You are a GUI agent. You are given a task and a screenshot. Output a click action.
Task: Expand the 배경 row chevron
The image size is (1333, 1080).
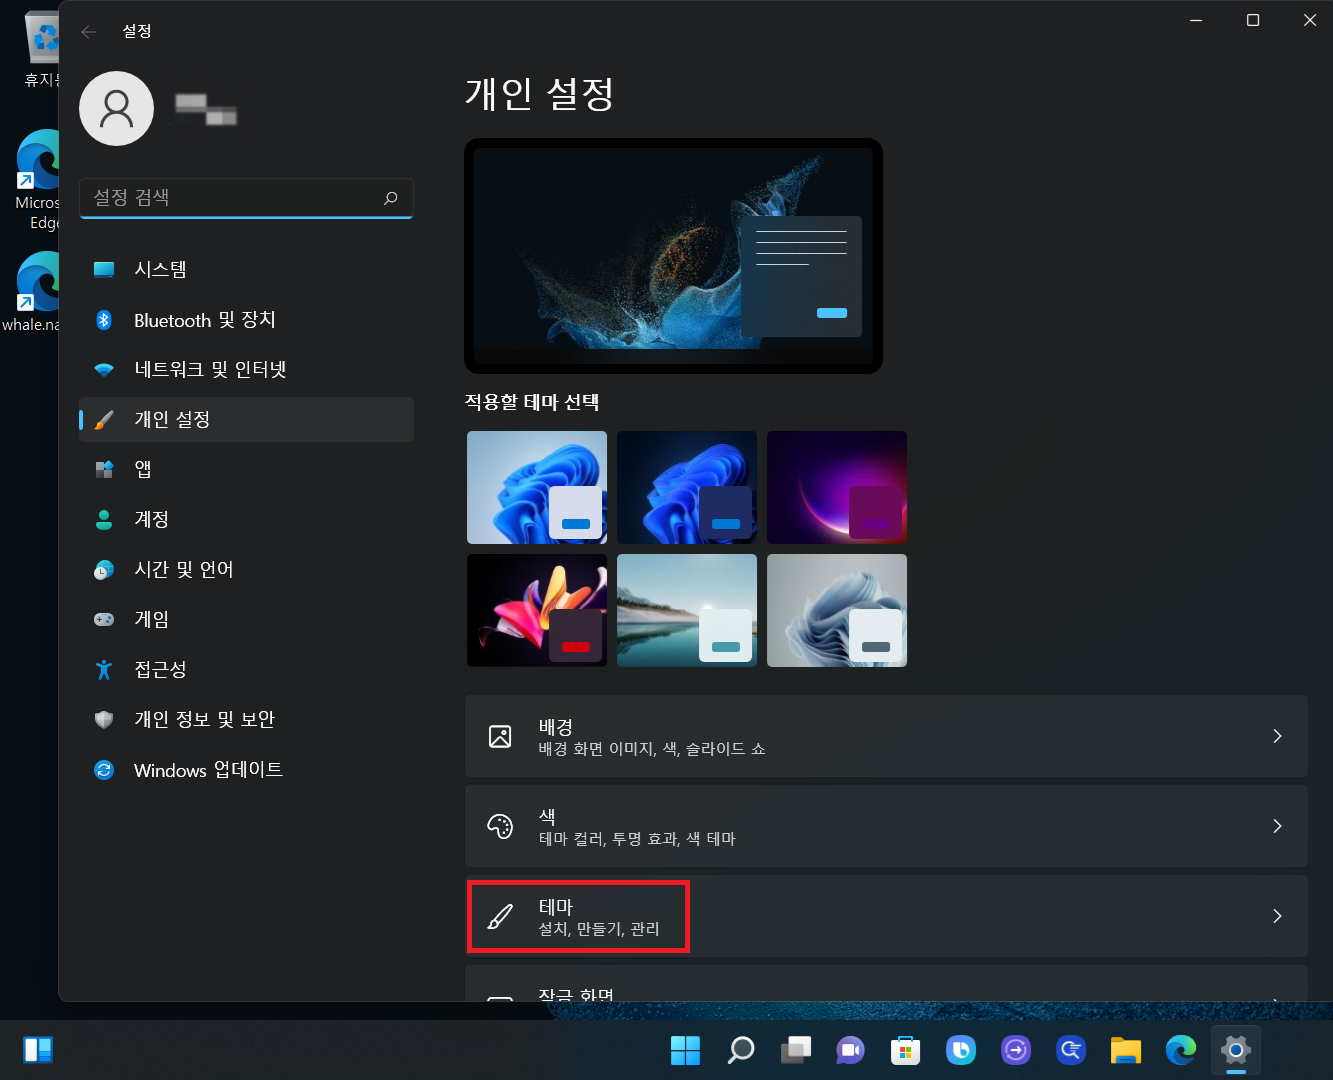(x=1277, y=736)
